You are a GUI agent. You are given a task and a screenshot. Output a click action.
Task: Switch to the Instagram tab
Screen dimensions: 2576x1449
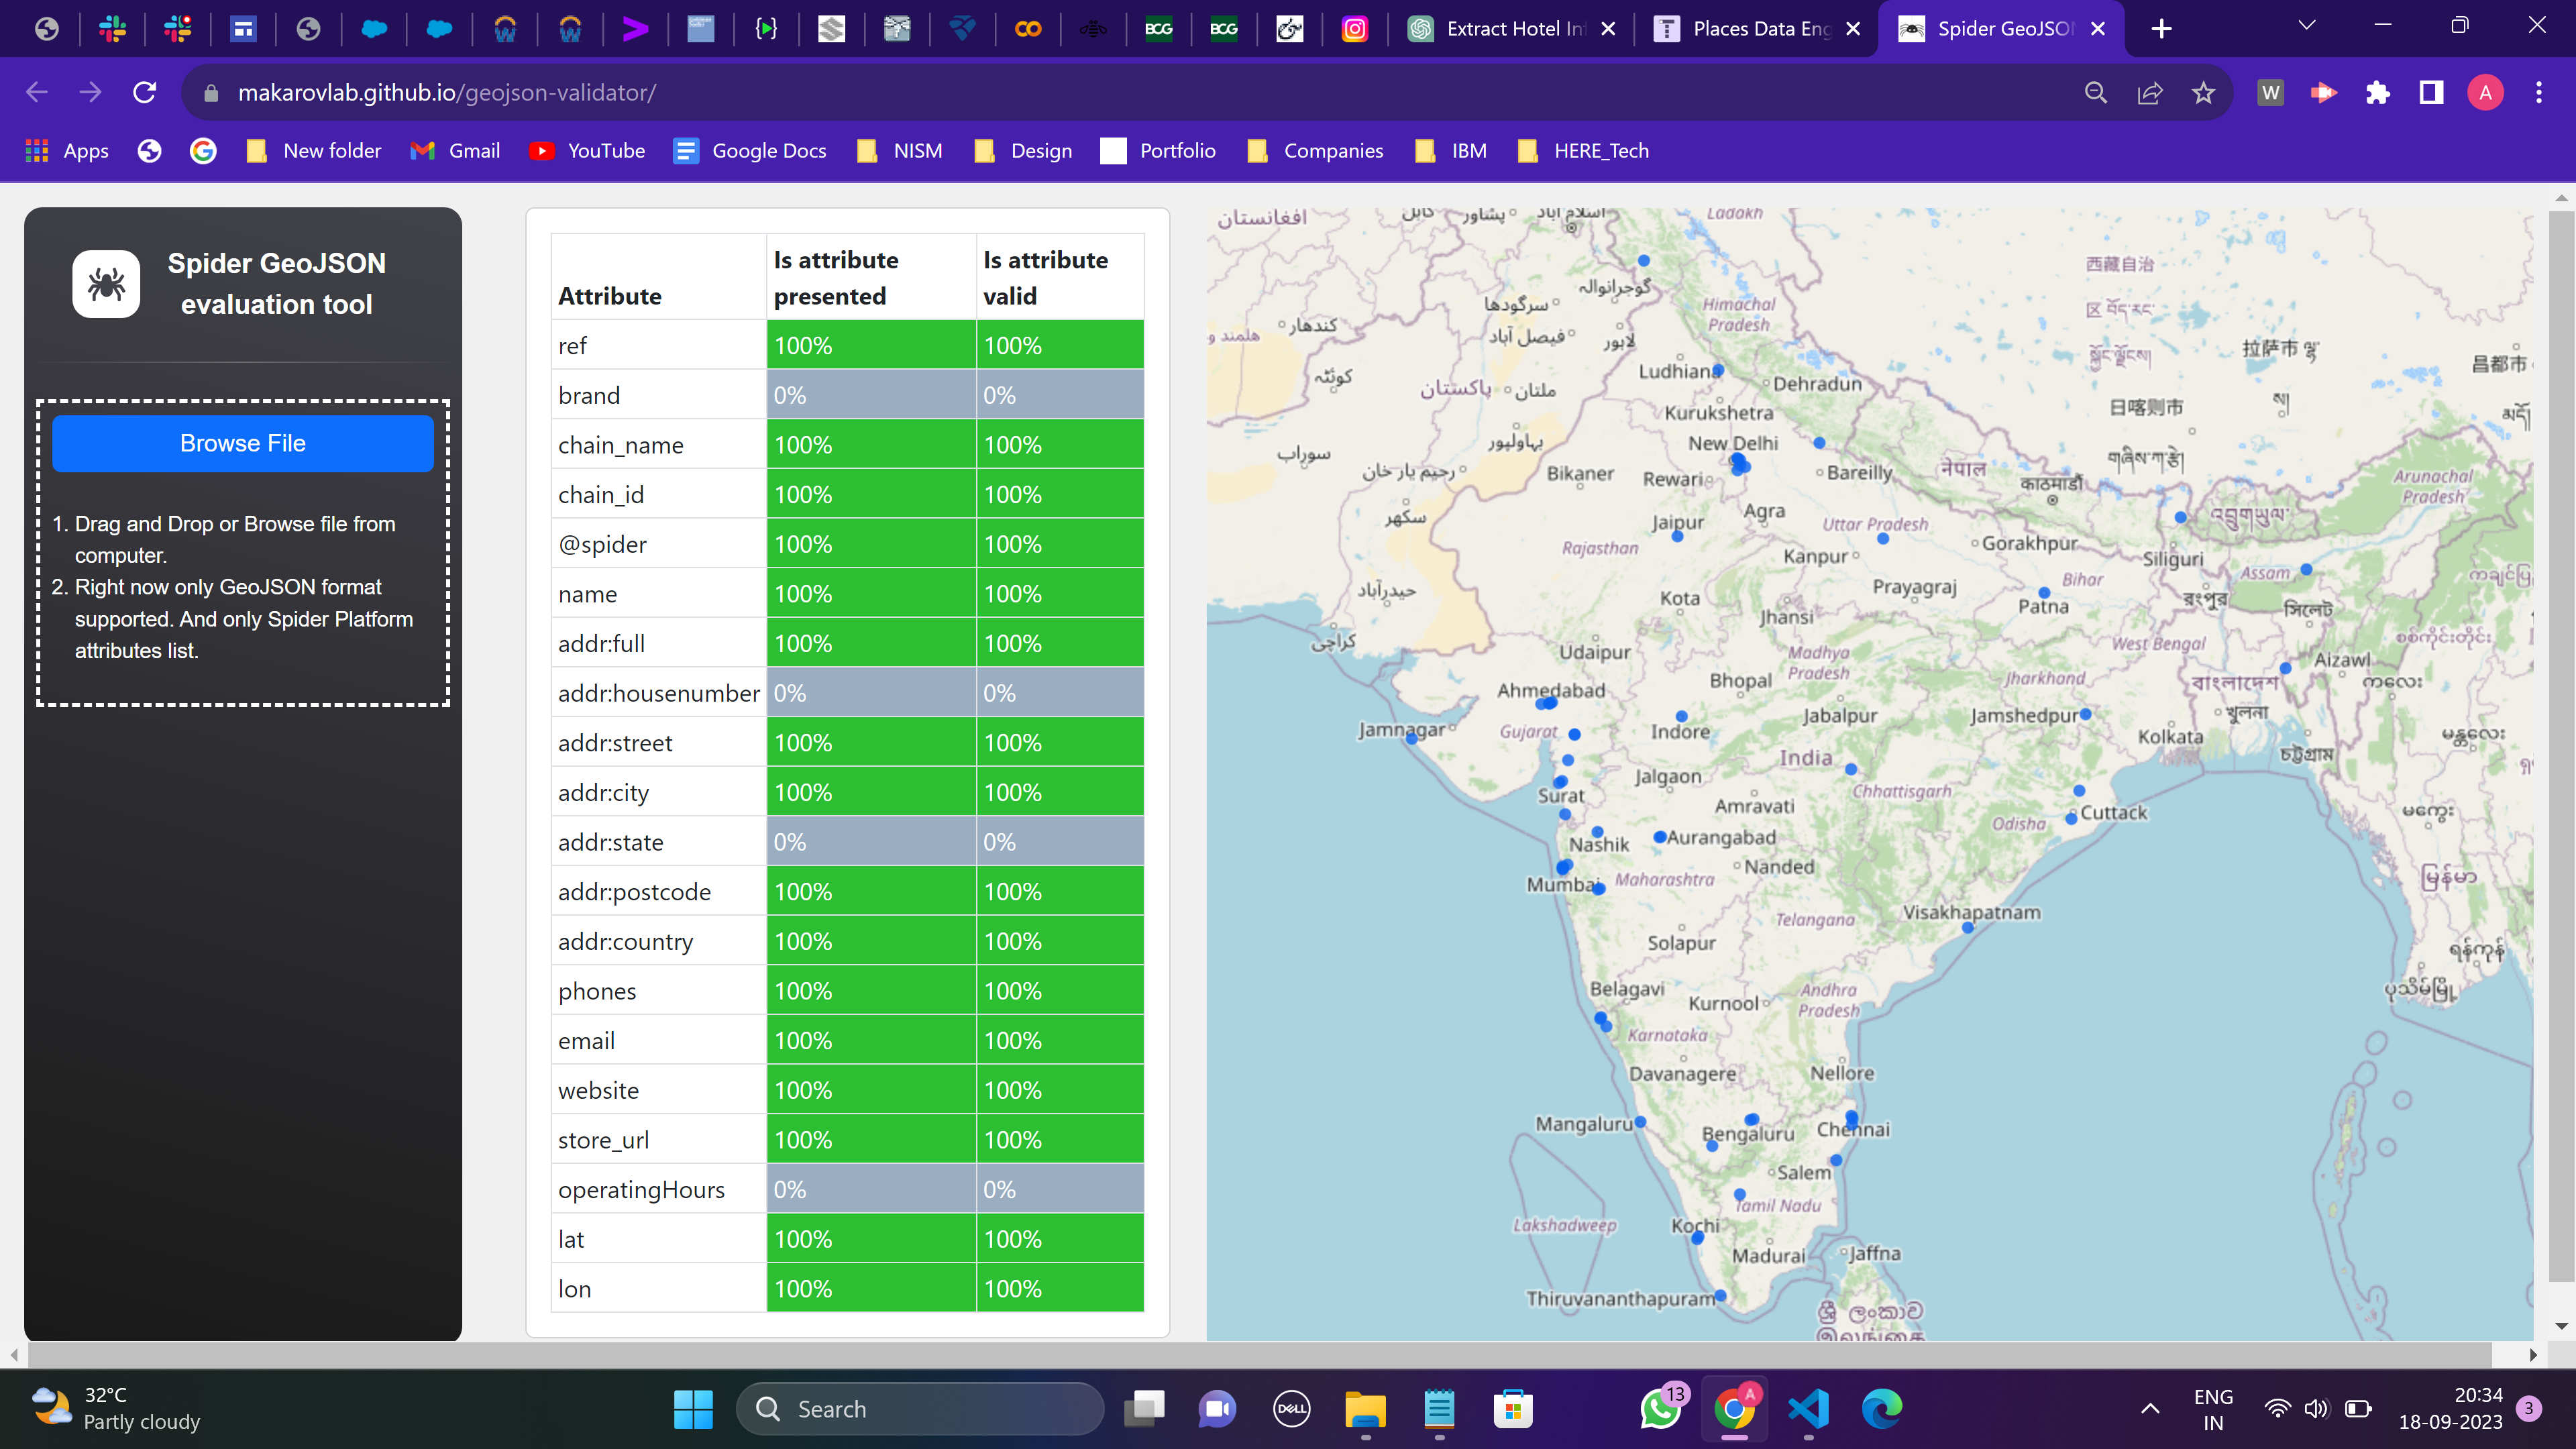coord(1355,29)
